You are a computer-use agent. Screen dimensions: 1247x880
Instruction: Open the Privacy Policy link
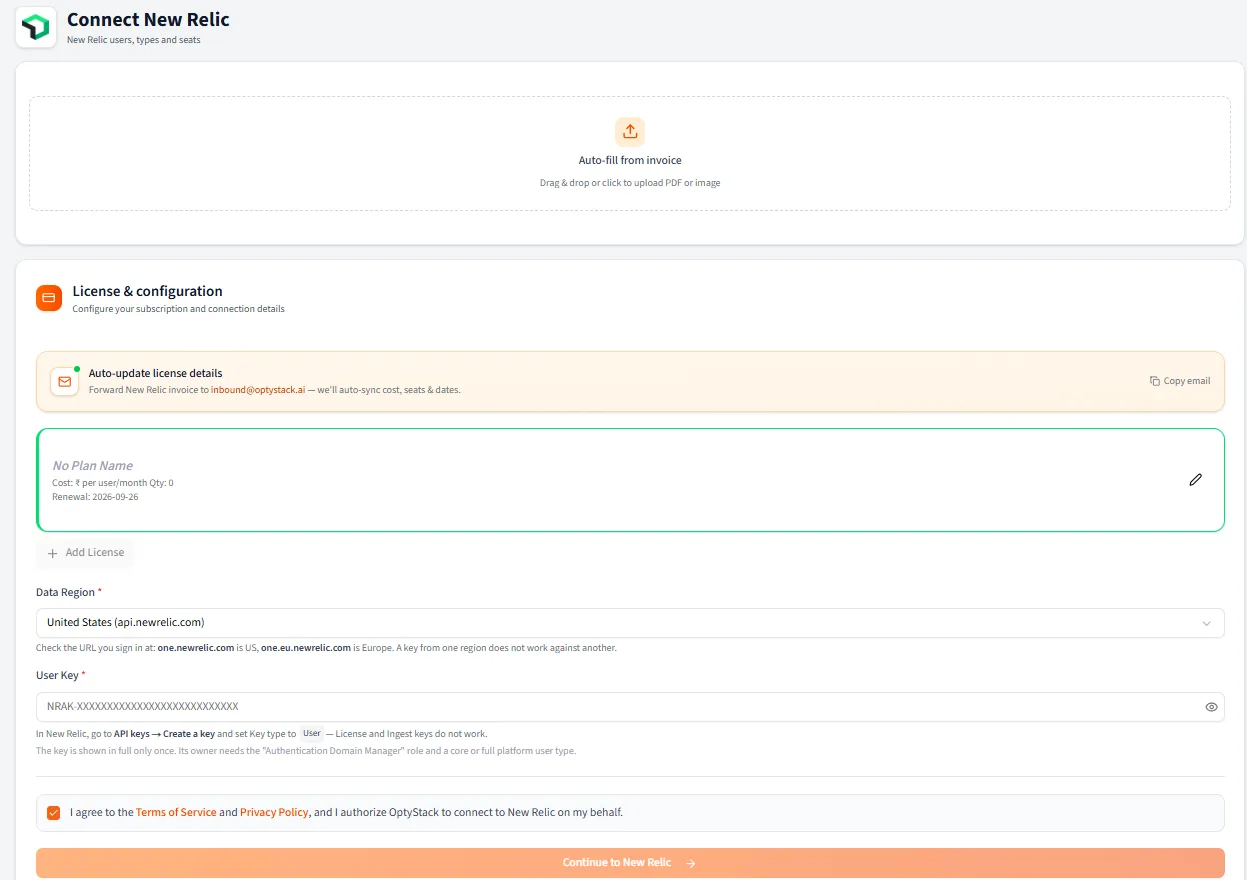(274, 813)
